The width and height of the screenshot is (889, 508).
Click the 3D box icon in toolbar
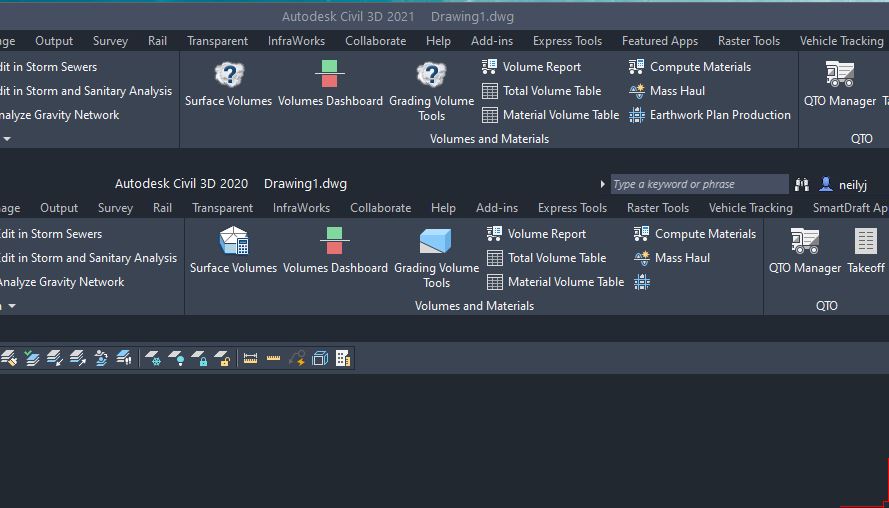(x=320, y=358)
